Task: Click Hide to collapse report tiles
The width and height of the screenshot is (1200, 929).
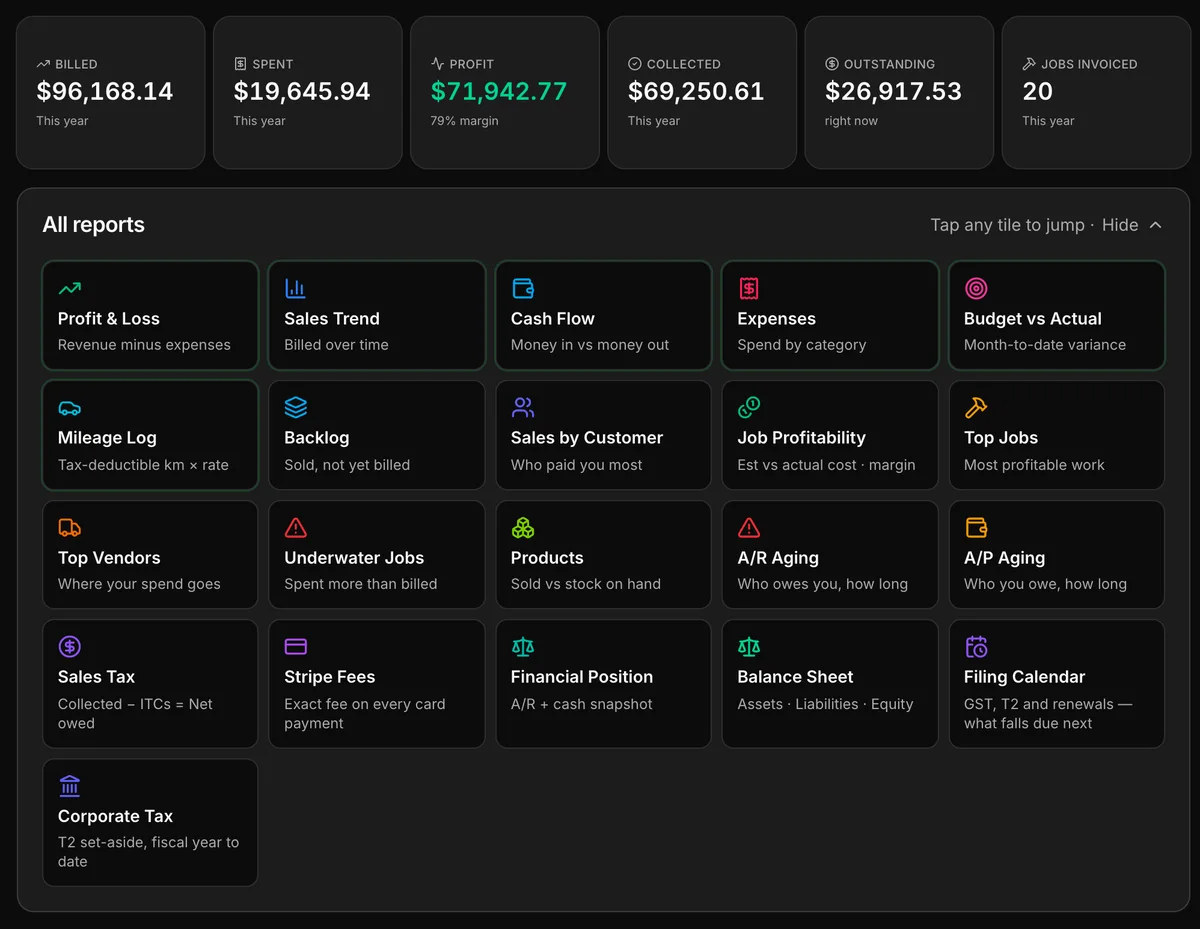Action: click(x=1120, y=225)
